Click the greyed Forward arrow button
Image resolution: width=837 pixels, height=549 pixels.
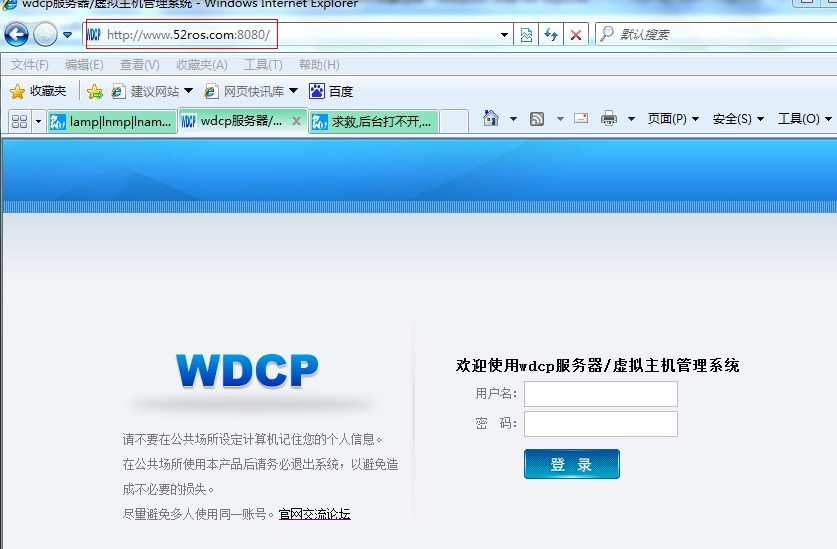coord(45,35)
